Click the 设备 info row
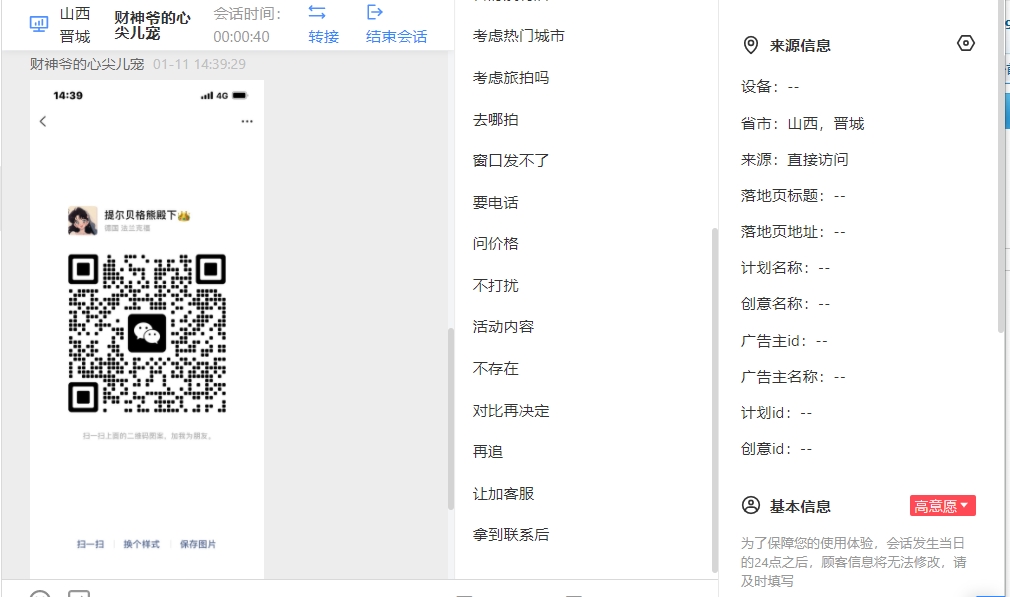Image resolution: width=1010 pixels, height=597 pixels. point(770,87)
